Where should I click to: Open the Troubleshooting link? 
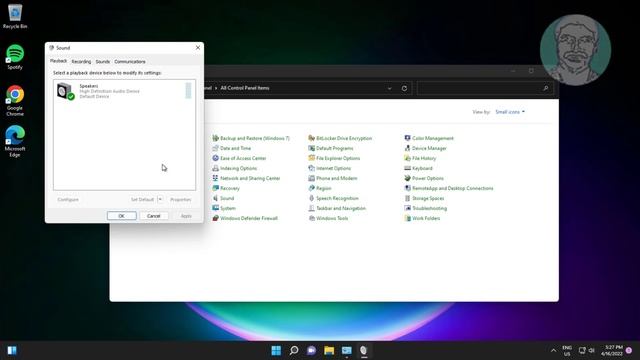click(x=429, y=208)
